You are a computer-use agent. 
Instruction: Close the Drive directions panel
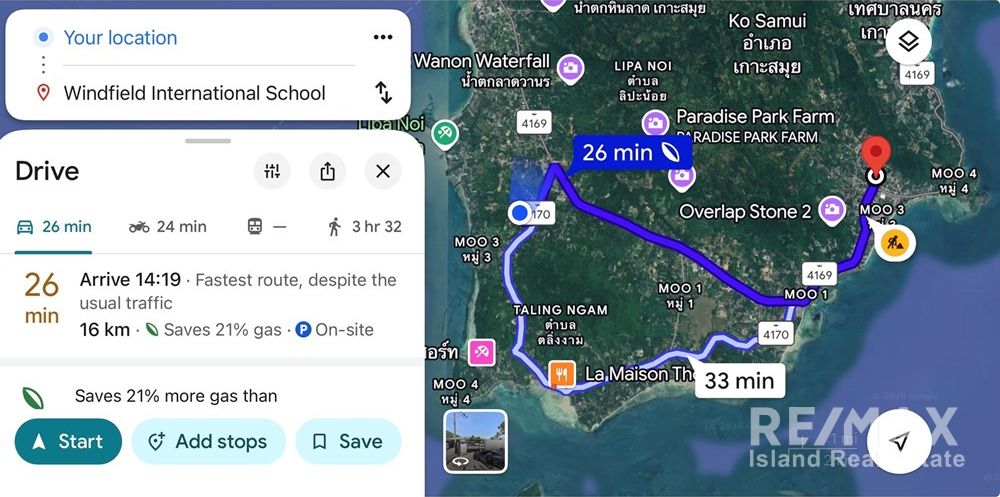click(383, 171)
